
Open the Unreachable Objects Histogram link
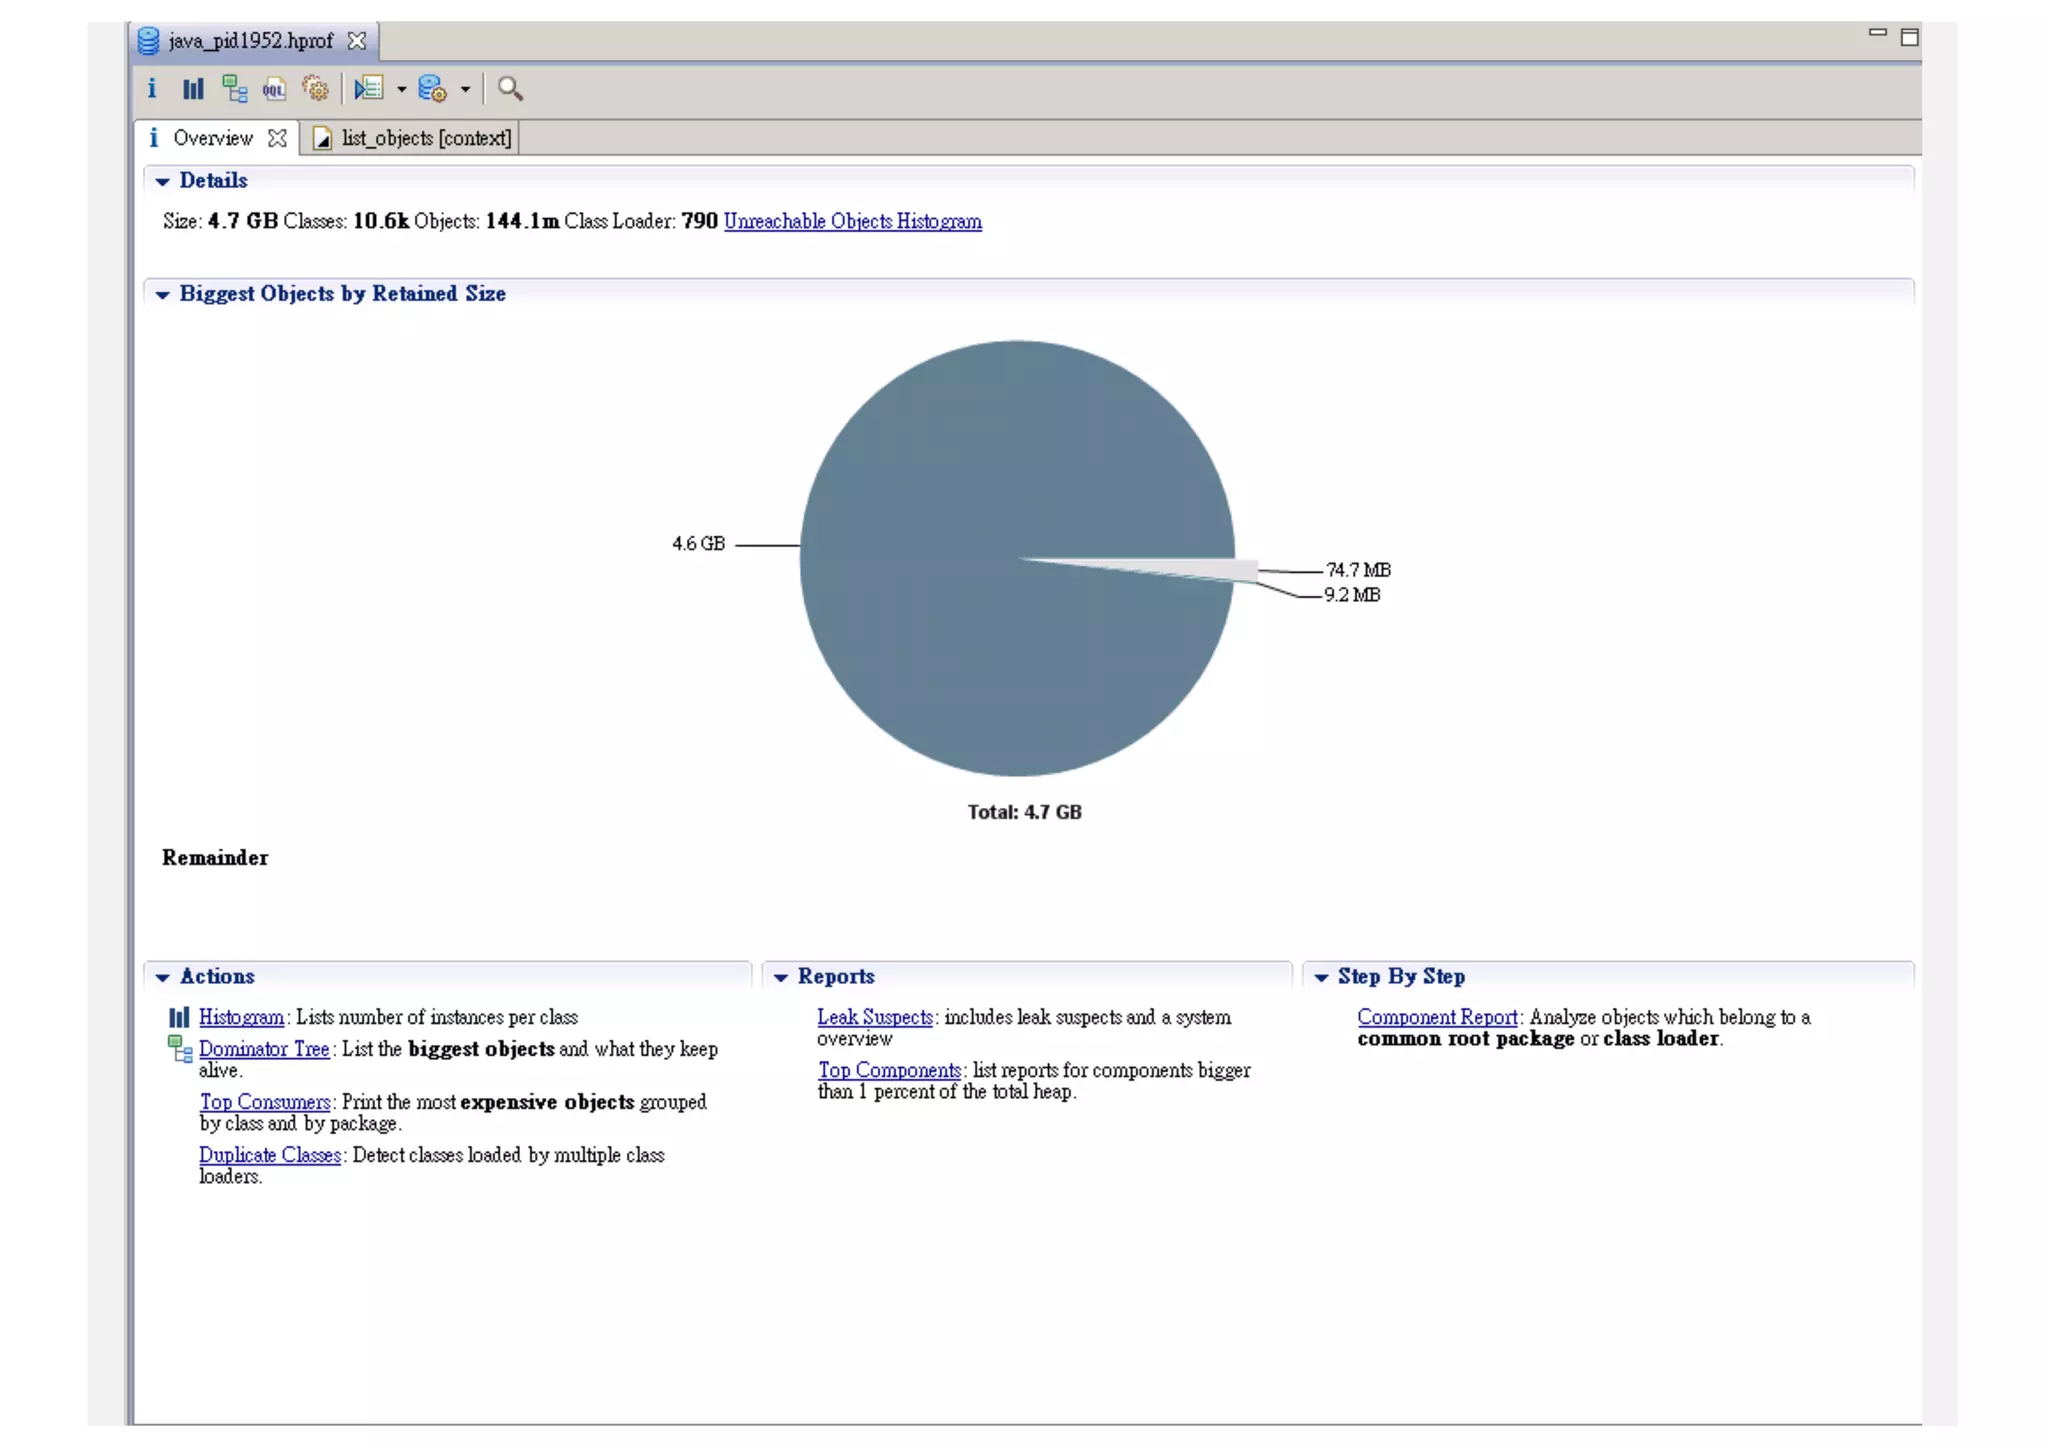point(852,221)
